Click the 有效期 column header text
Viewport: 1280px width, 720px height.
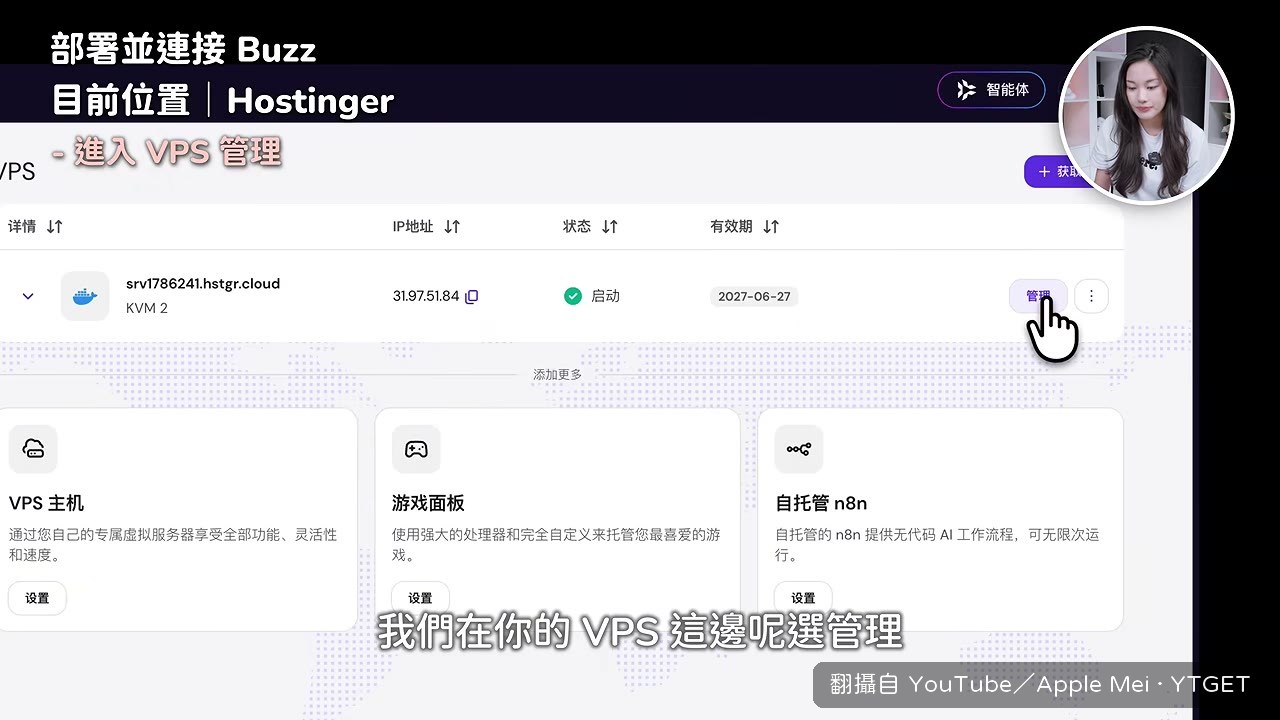coord(731,227)
